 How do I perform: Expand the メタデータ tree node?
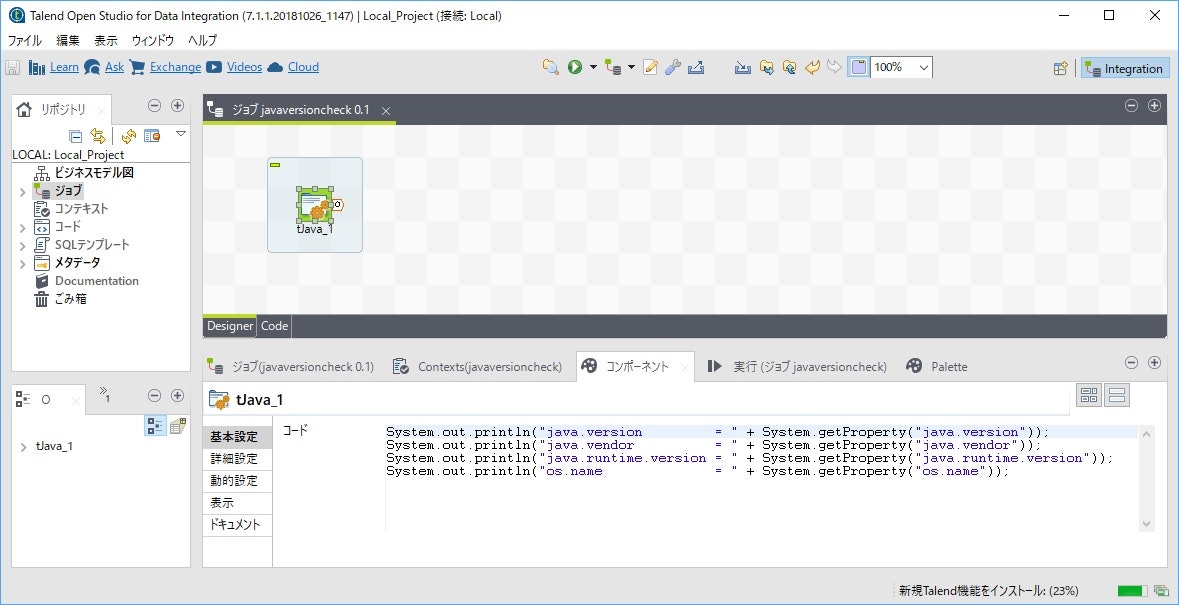23,264
